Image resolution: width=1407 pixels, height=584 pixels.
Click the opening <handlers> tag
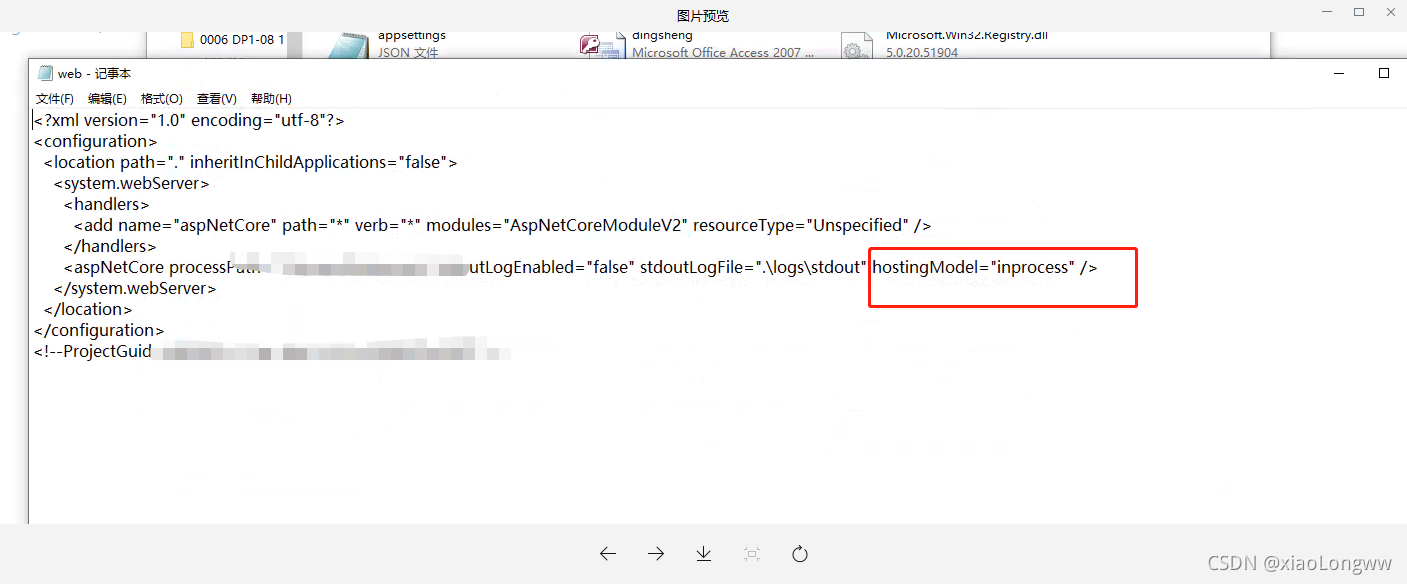point(106,204)
